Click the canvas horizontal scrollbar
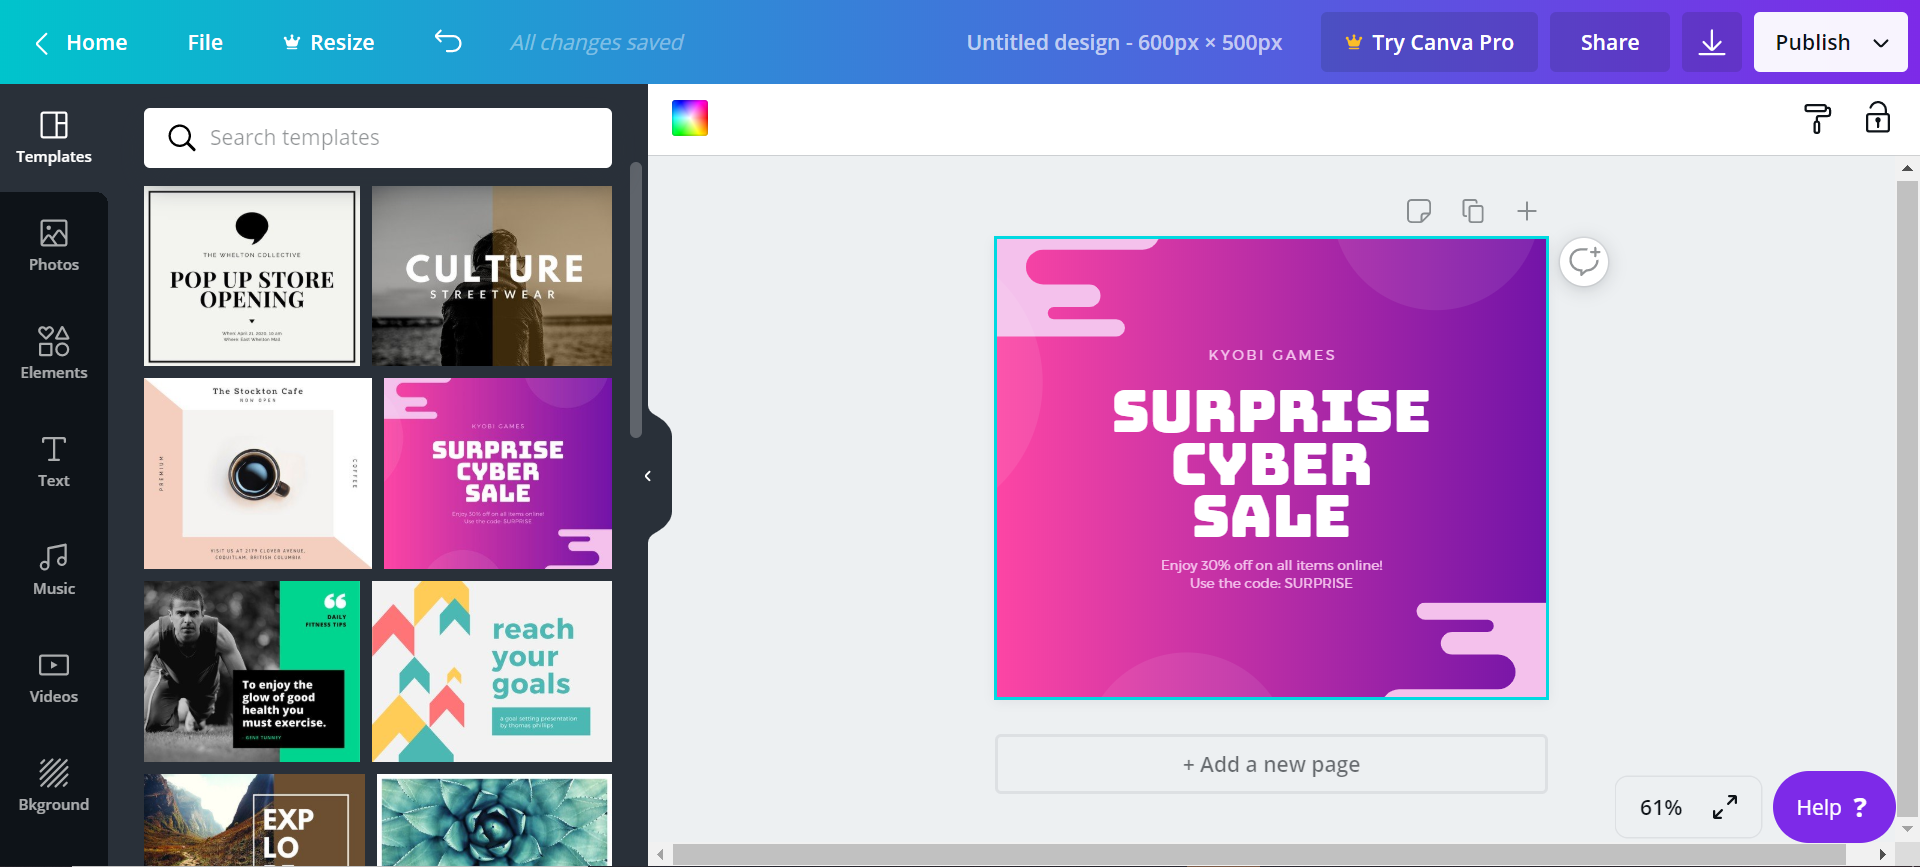The height and width of the screenshot is (867, 1920). [x=1260, y=855]
